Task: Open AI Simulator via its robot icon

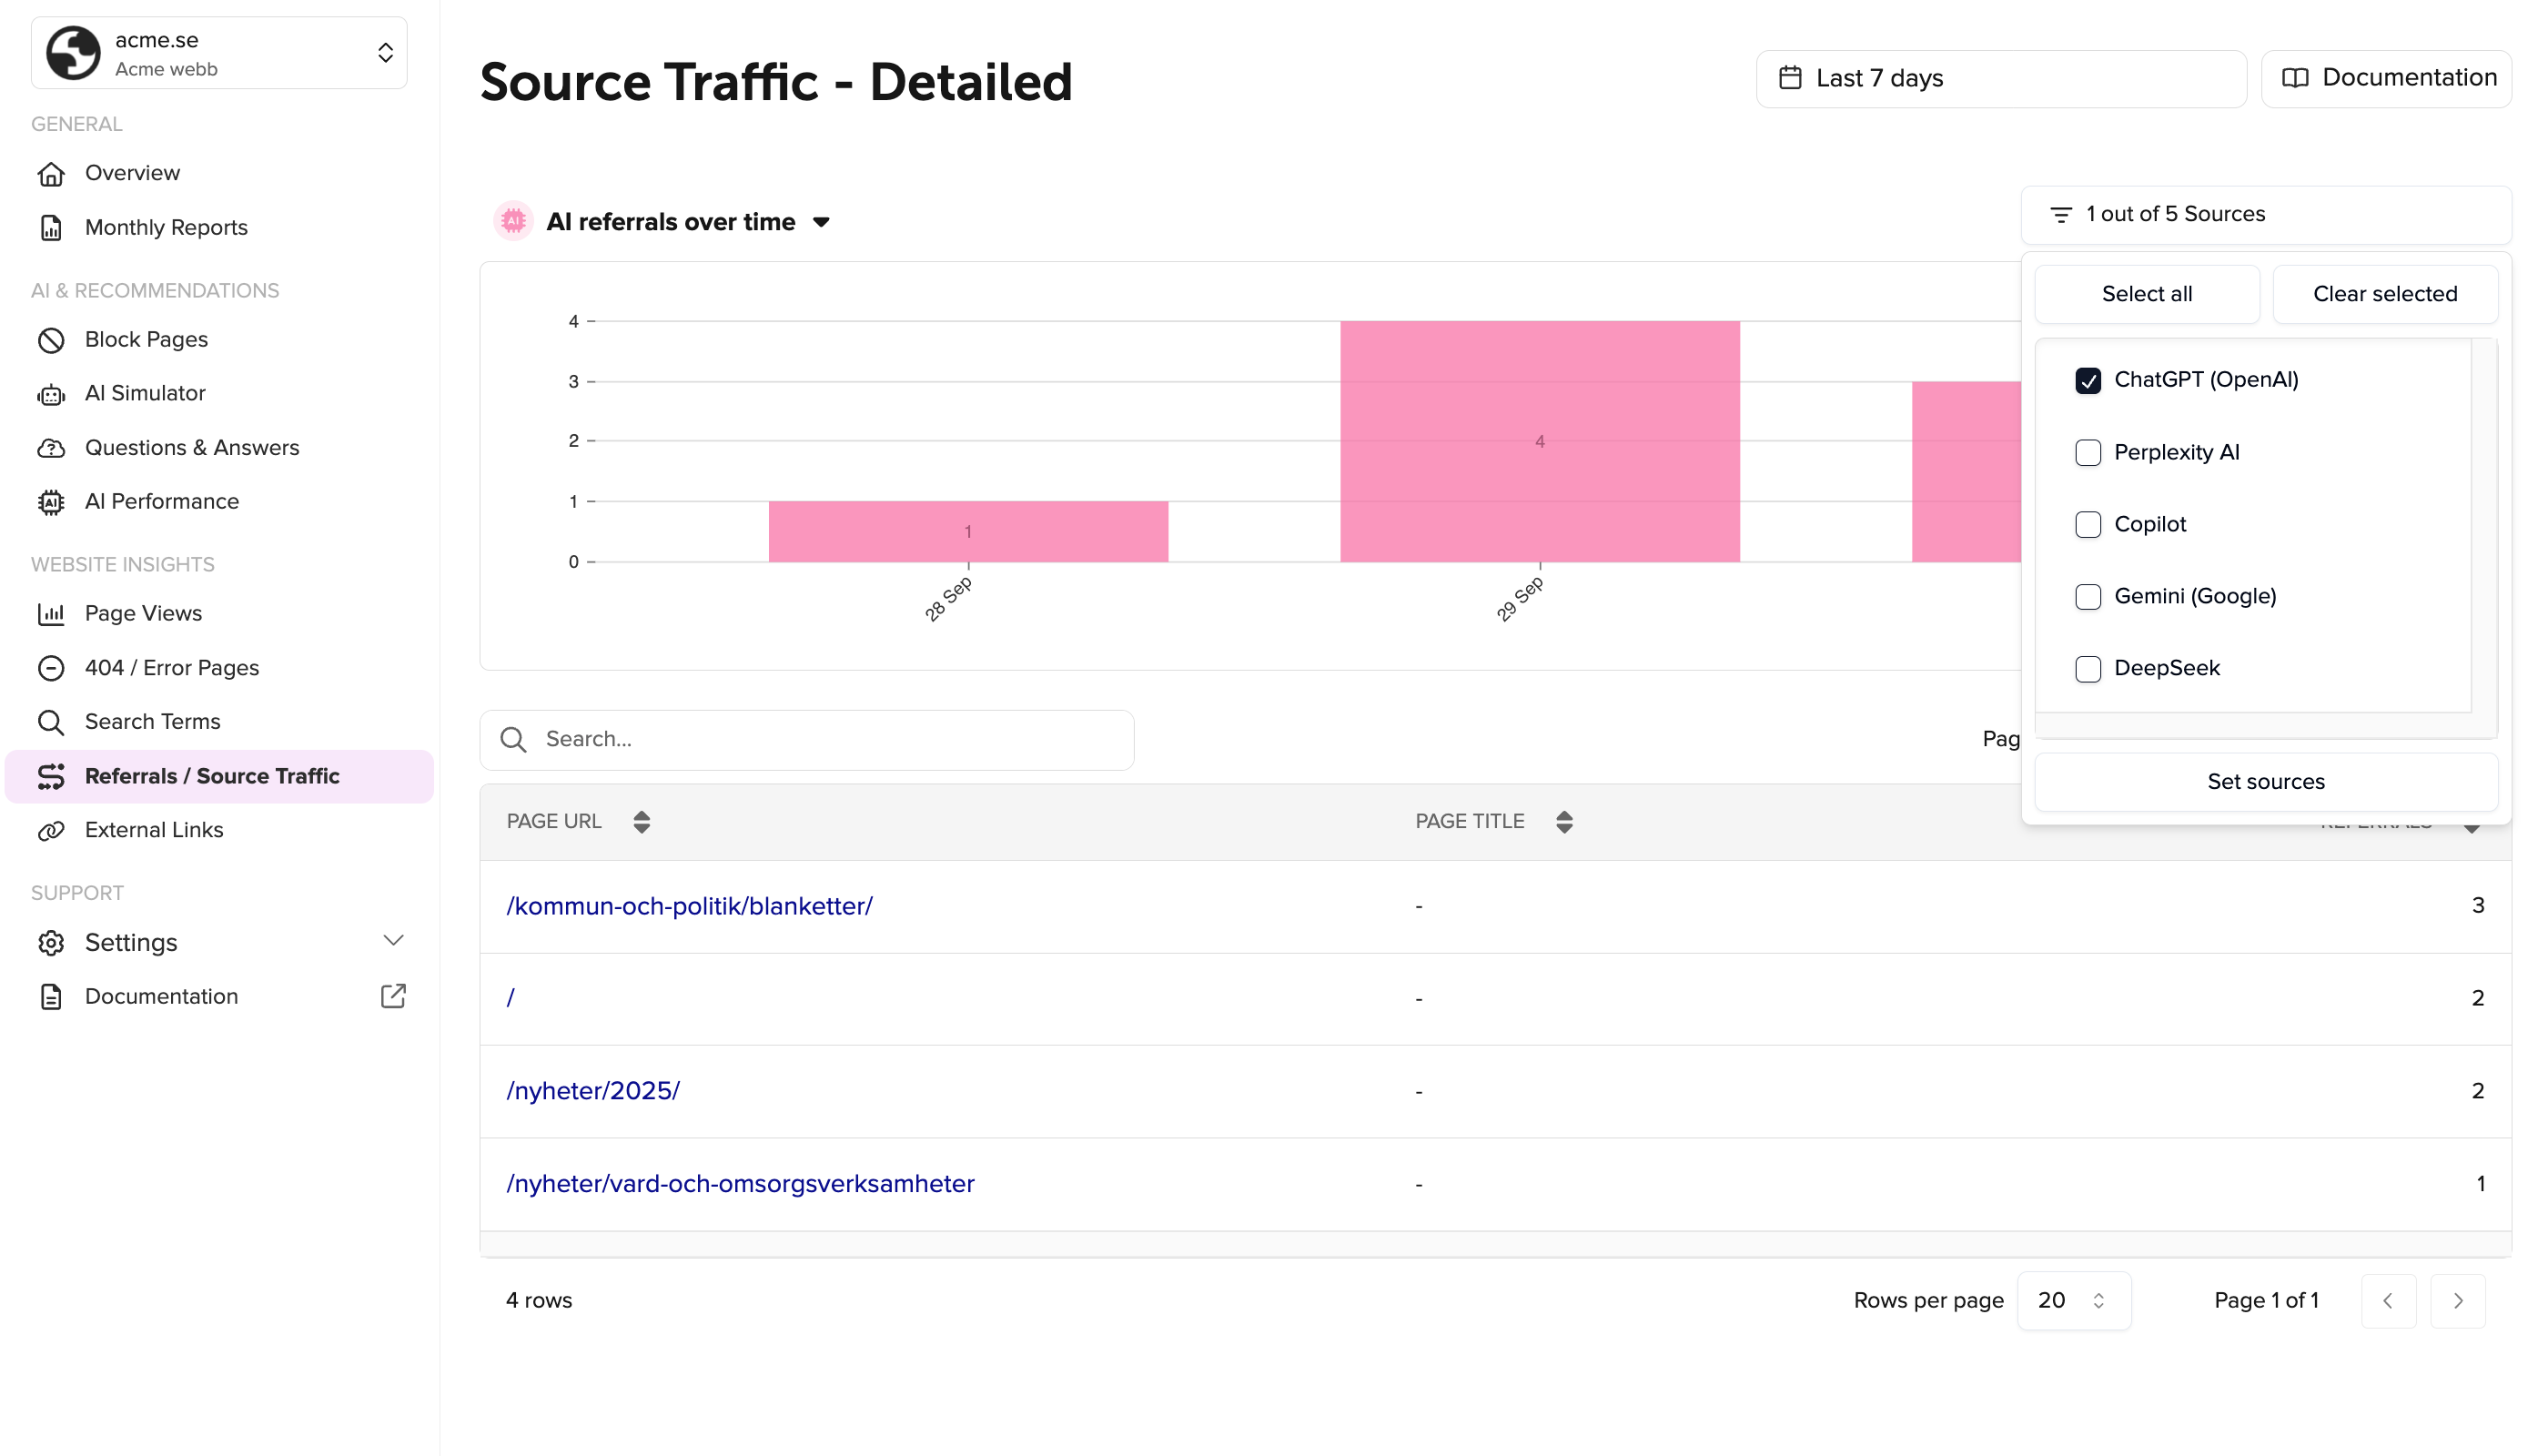Action: (x=51, y=394)
